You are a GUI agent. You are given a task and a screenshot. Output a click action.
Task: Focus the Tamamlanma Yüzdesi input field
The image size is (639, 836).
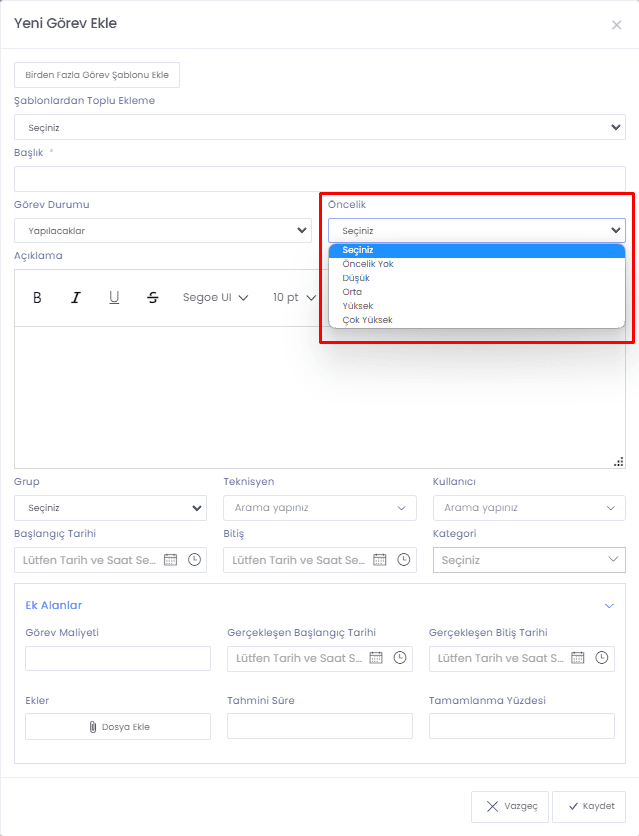(x=522, y=726)
